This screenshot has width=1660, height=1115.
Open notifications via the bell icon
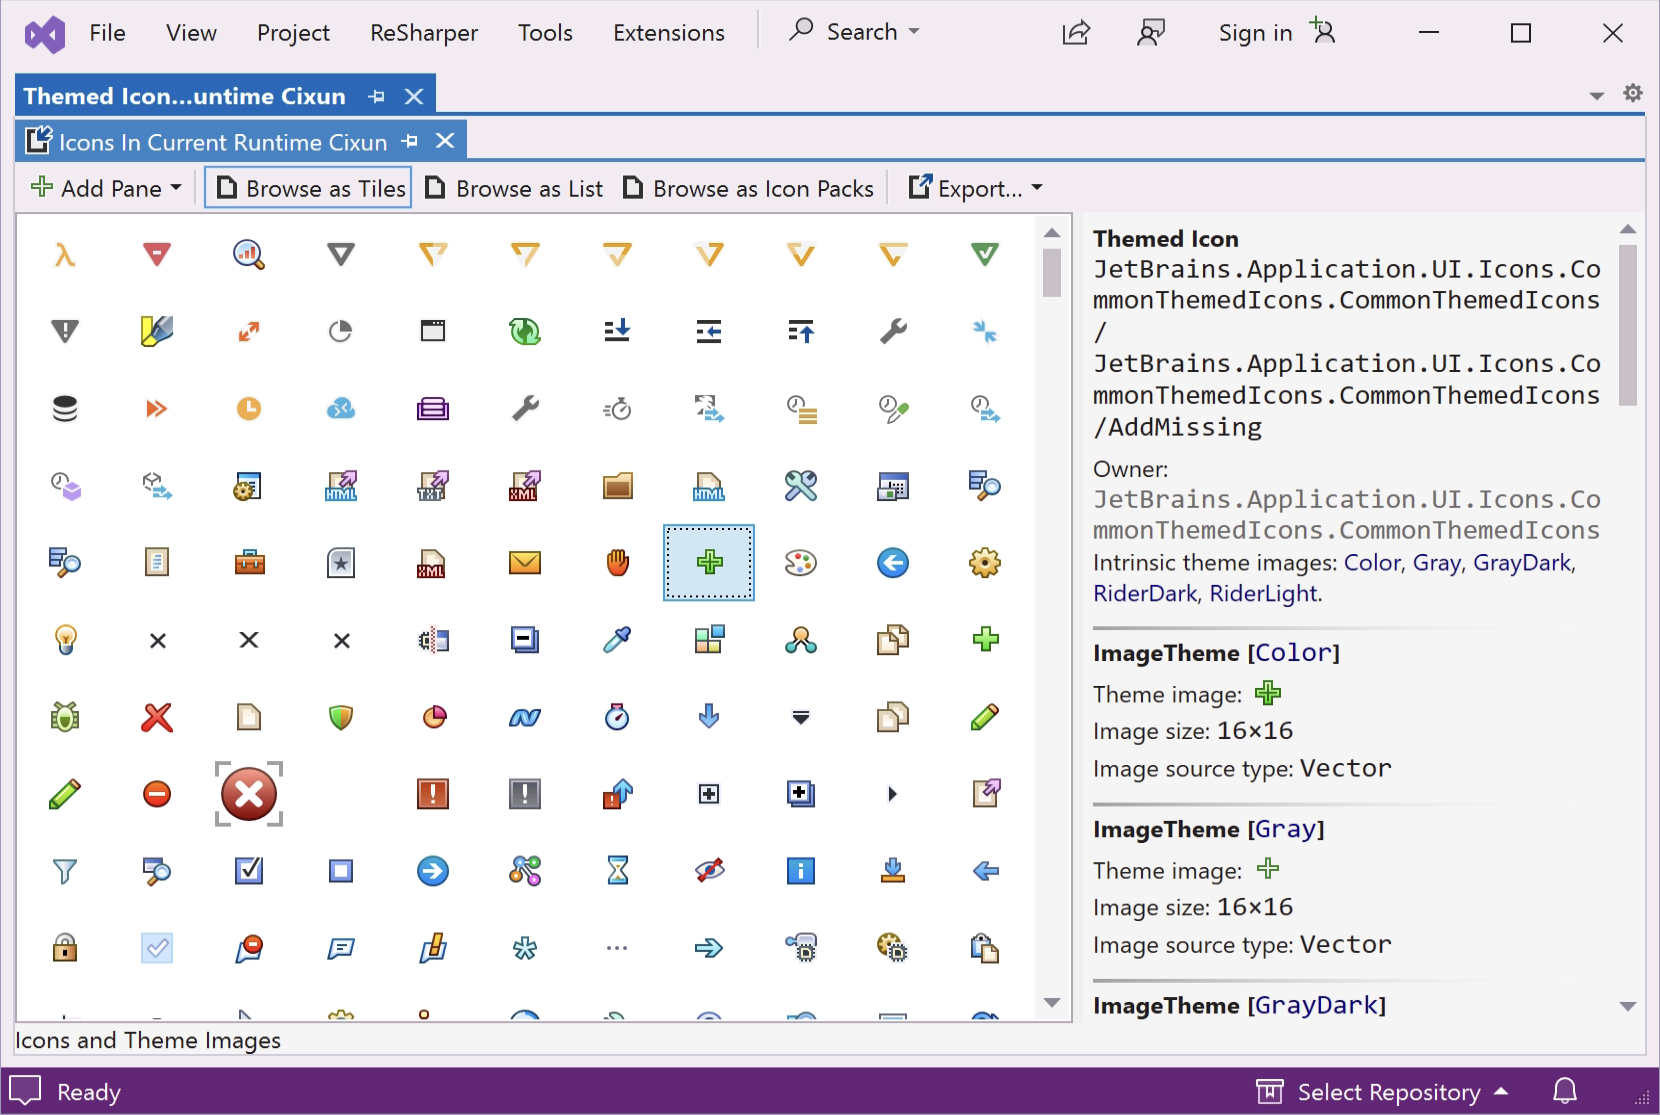coord(1565,1091)
